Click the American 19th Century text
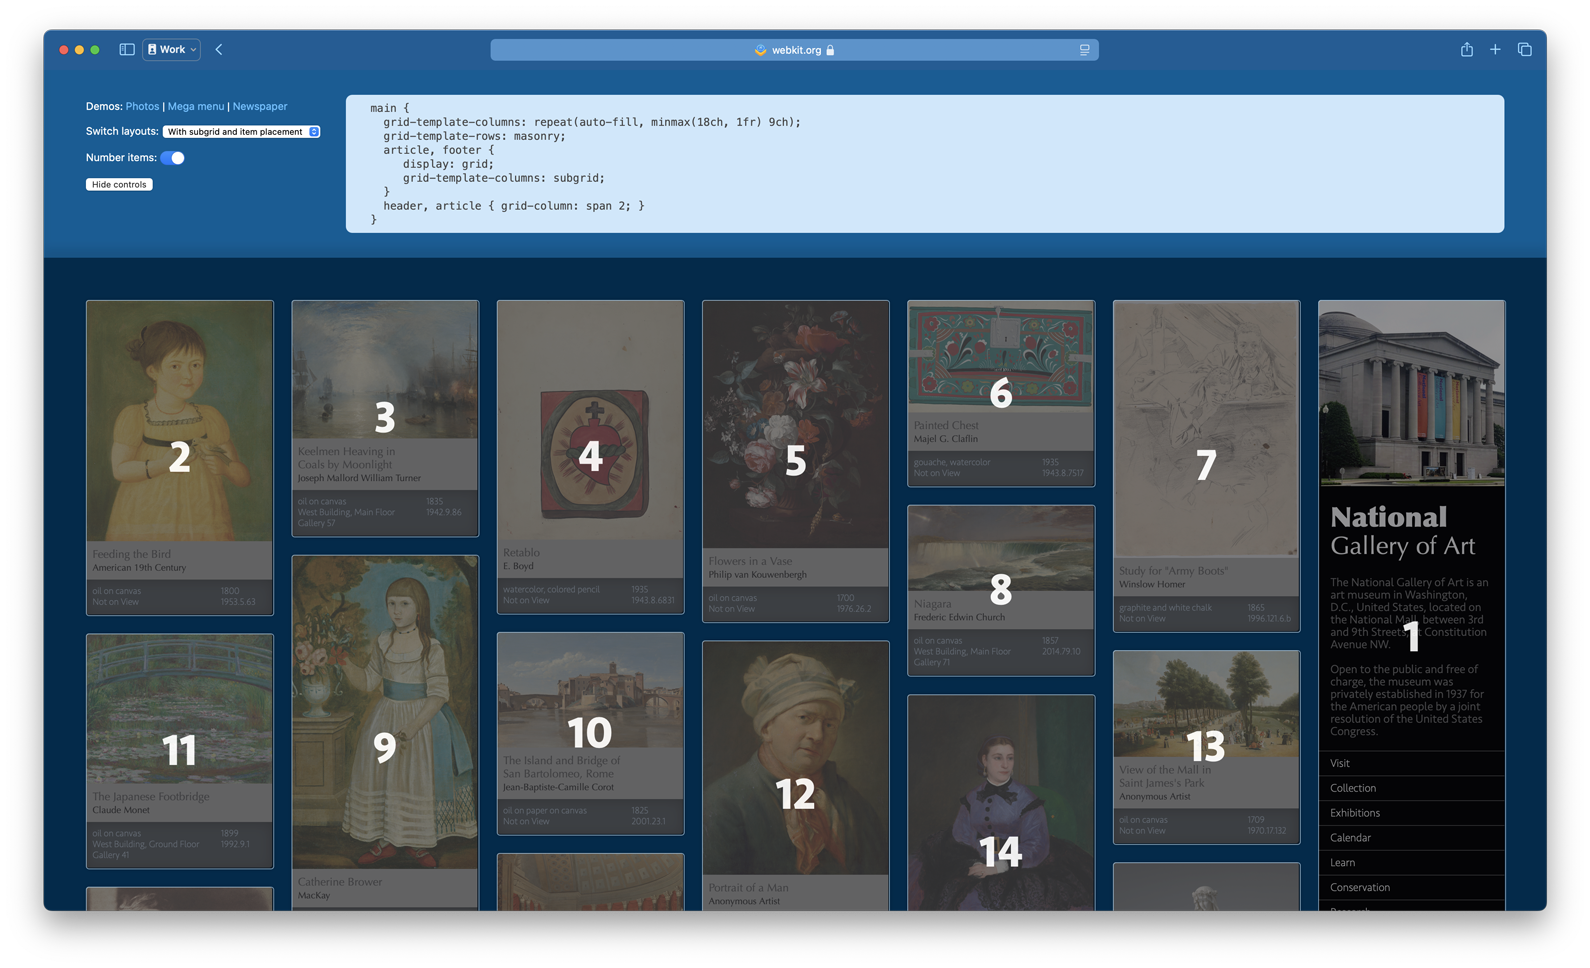 pyautogui.click(x=139, y=568)
